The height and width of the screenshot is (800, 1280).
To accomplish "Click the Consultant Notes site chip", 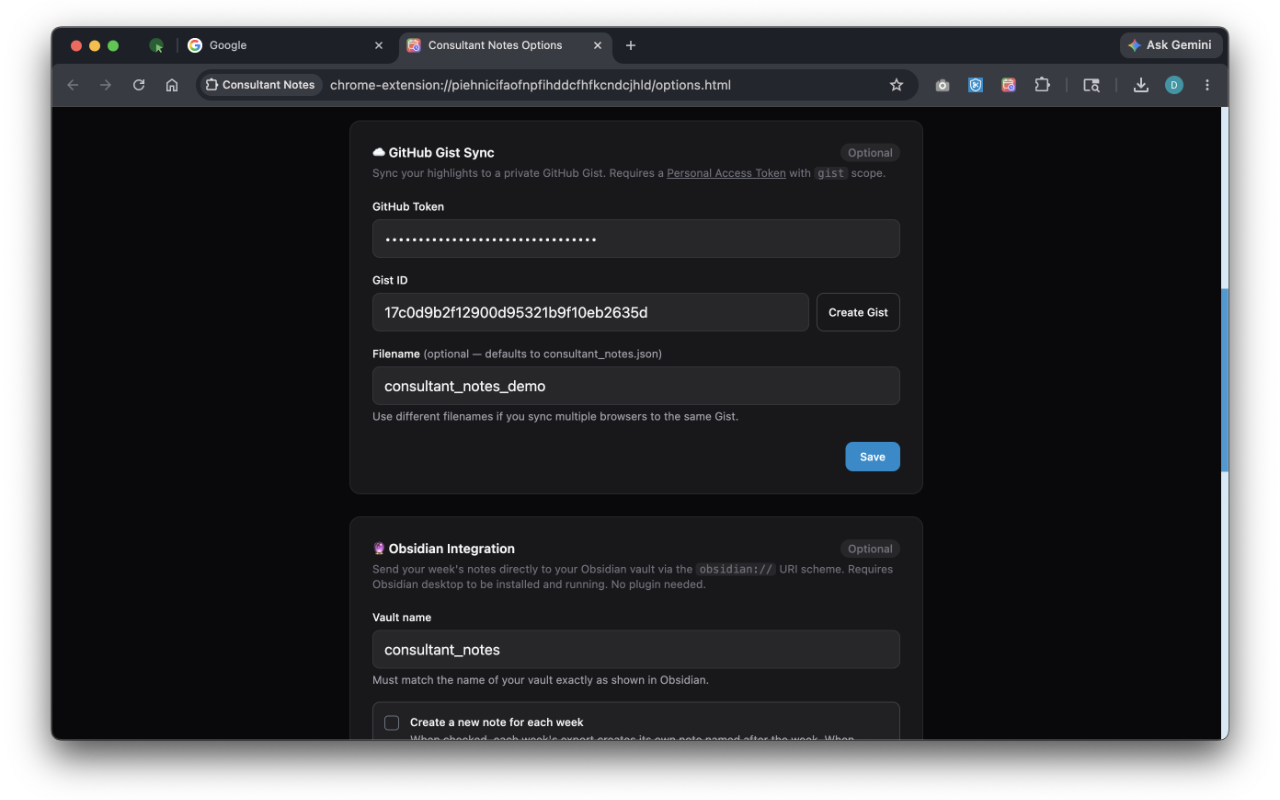I will [x=260, y=85].
